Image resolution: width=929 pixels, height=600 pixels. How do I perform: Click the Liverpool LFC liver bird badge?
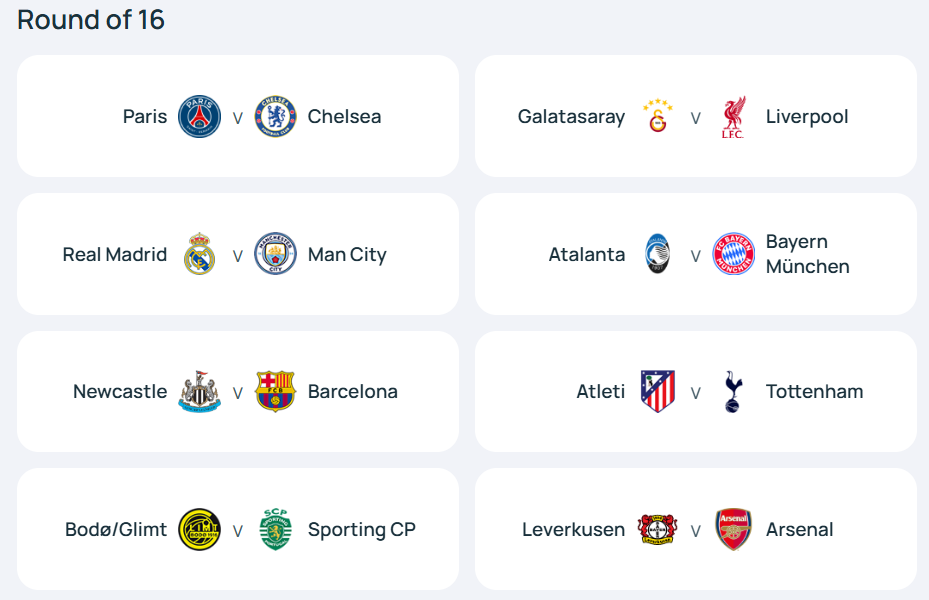[732, 116]
